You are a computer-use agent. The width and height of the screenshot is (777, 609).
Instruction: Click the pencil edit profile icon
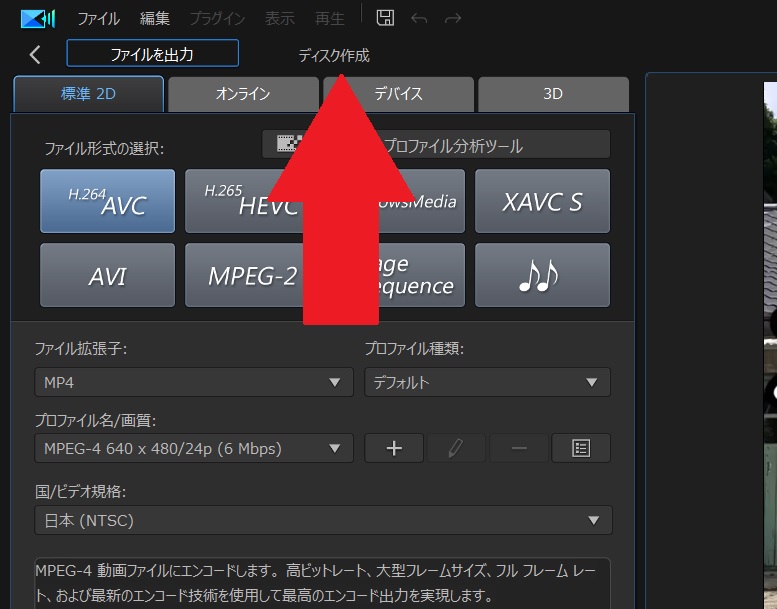coord(456,448)
